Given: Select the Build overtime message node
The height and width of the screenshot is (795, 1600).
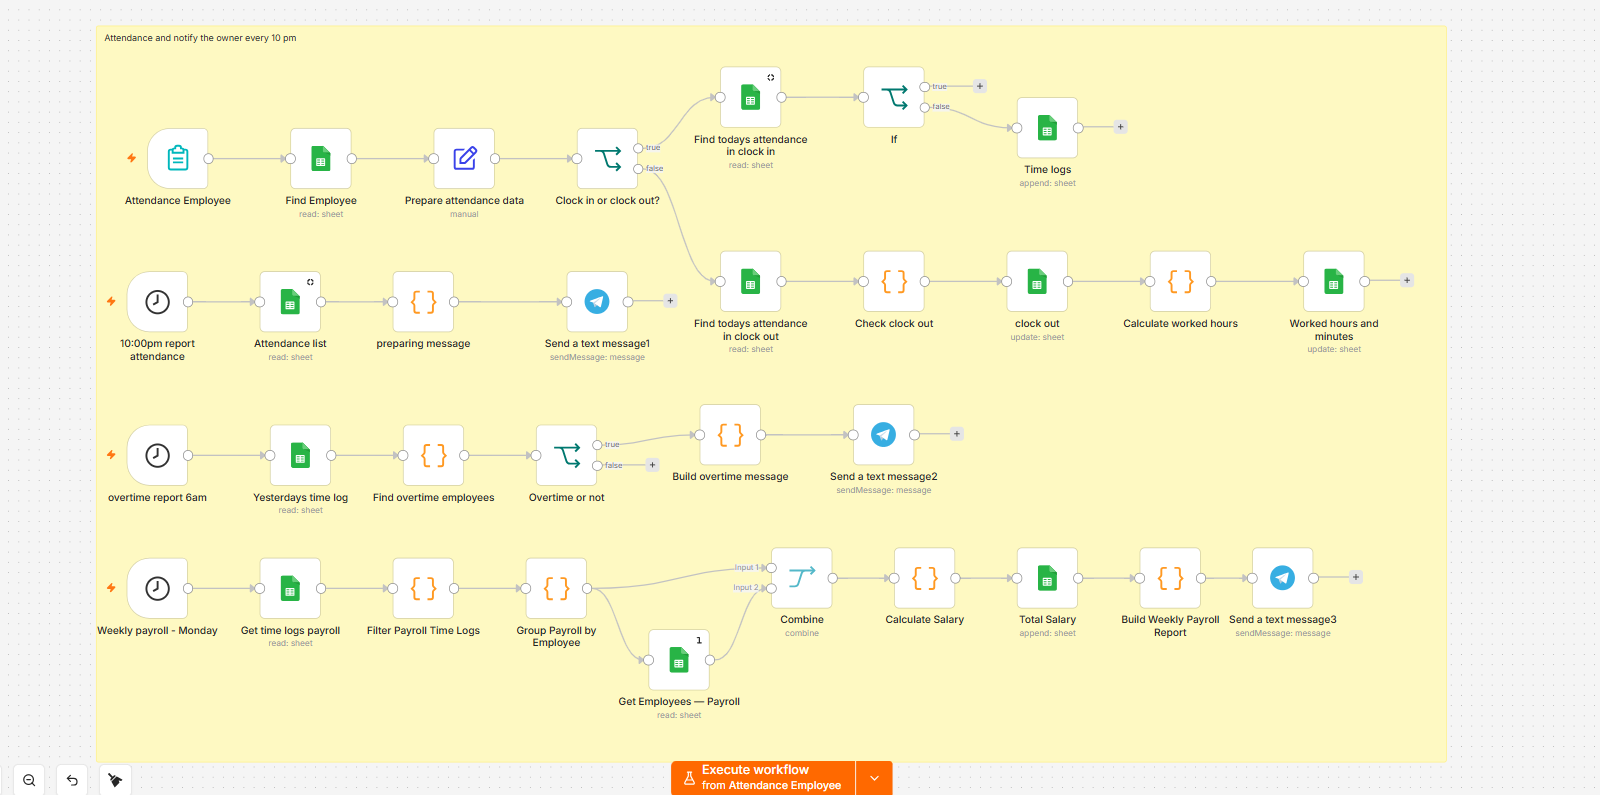Looking at the screenshot, I should click(x=730, y=434).
